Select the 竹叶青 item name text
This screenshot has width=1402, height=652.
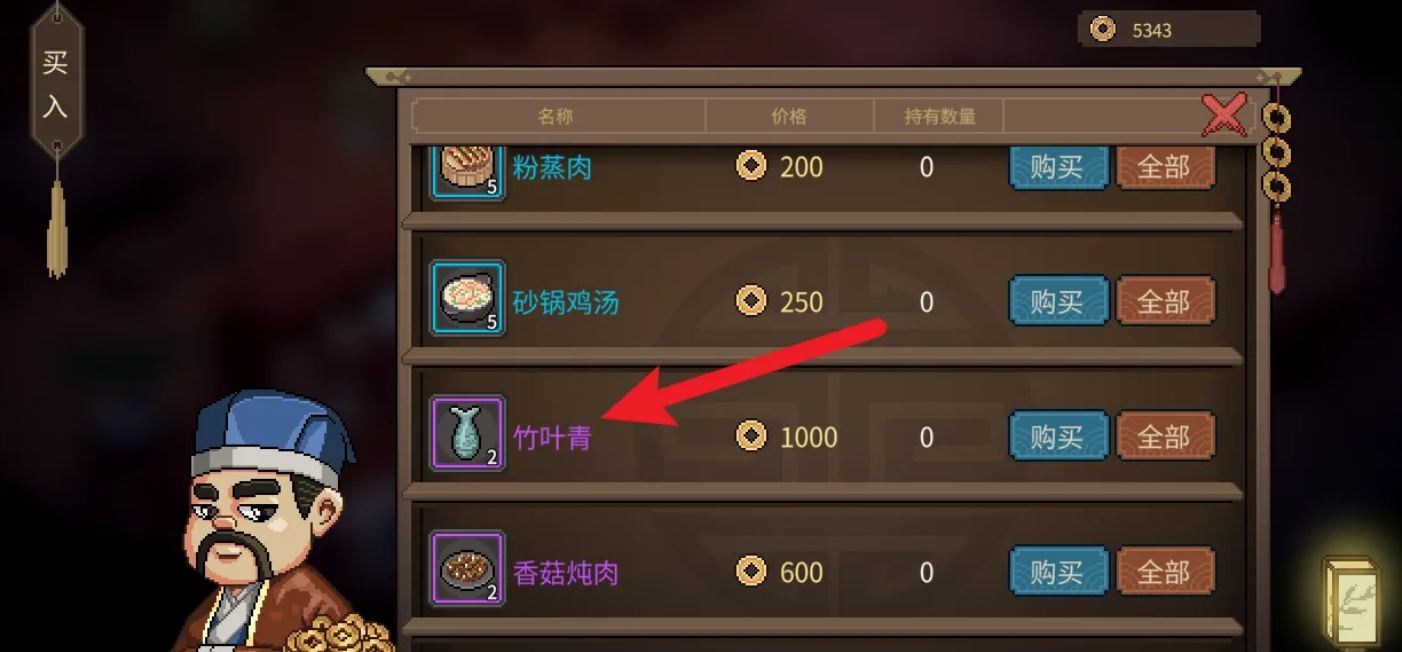(552, 437)
